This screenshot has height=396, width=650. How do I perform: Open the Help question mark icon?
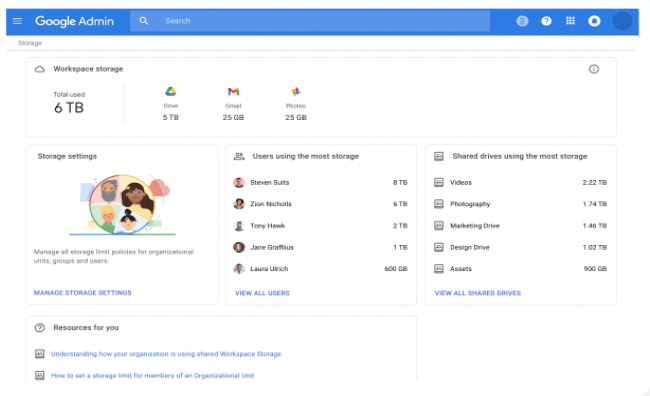click(x=546, y=21)
